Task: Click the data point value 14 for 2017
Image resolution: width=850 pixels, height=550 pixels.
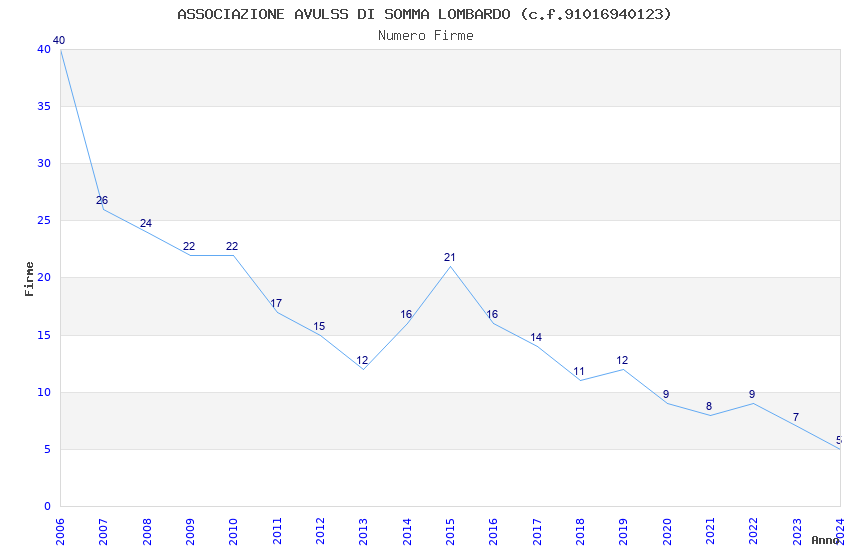Action: tap(536, 338)
